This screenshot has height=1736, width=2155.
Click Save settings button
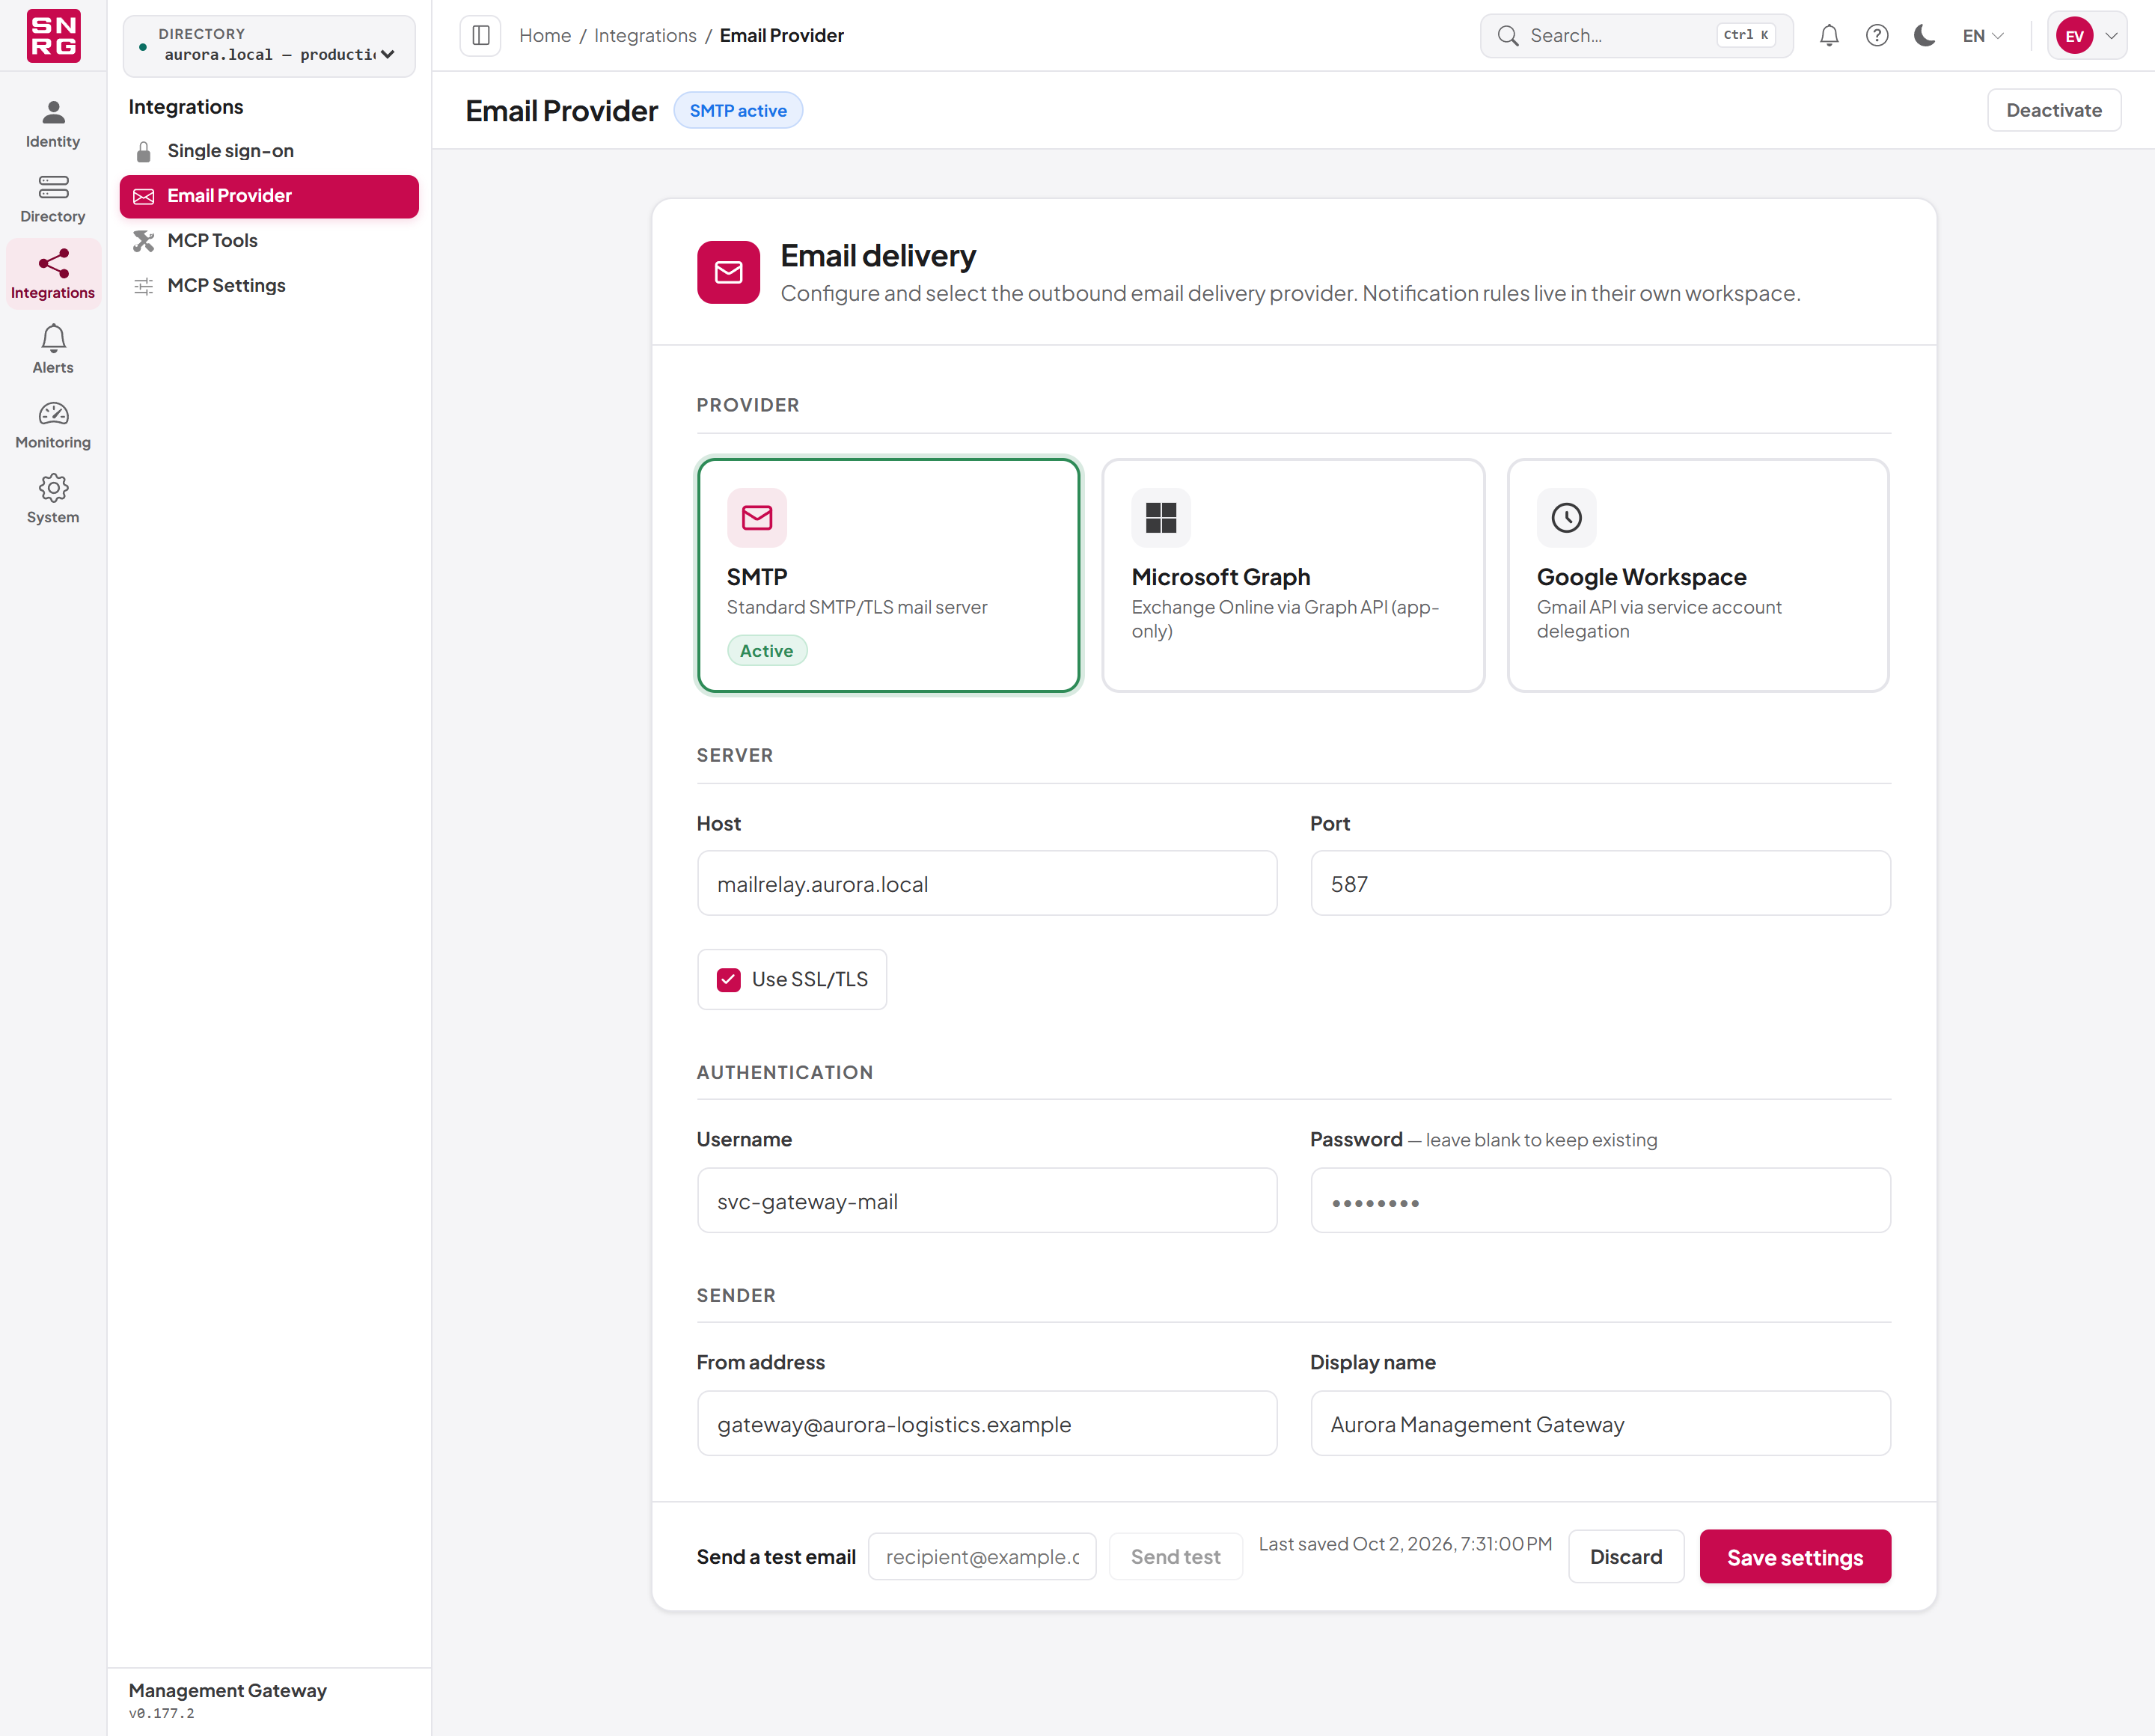pyautogui.click(x=1795, y=1557)
